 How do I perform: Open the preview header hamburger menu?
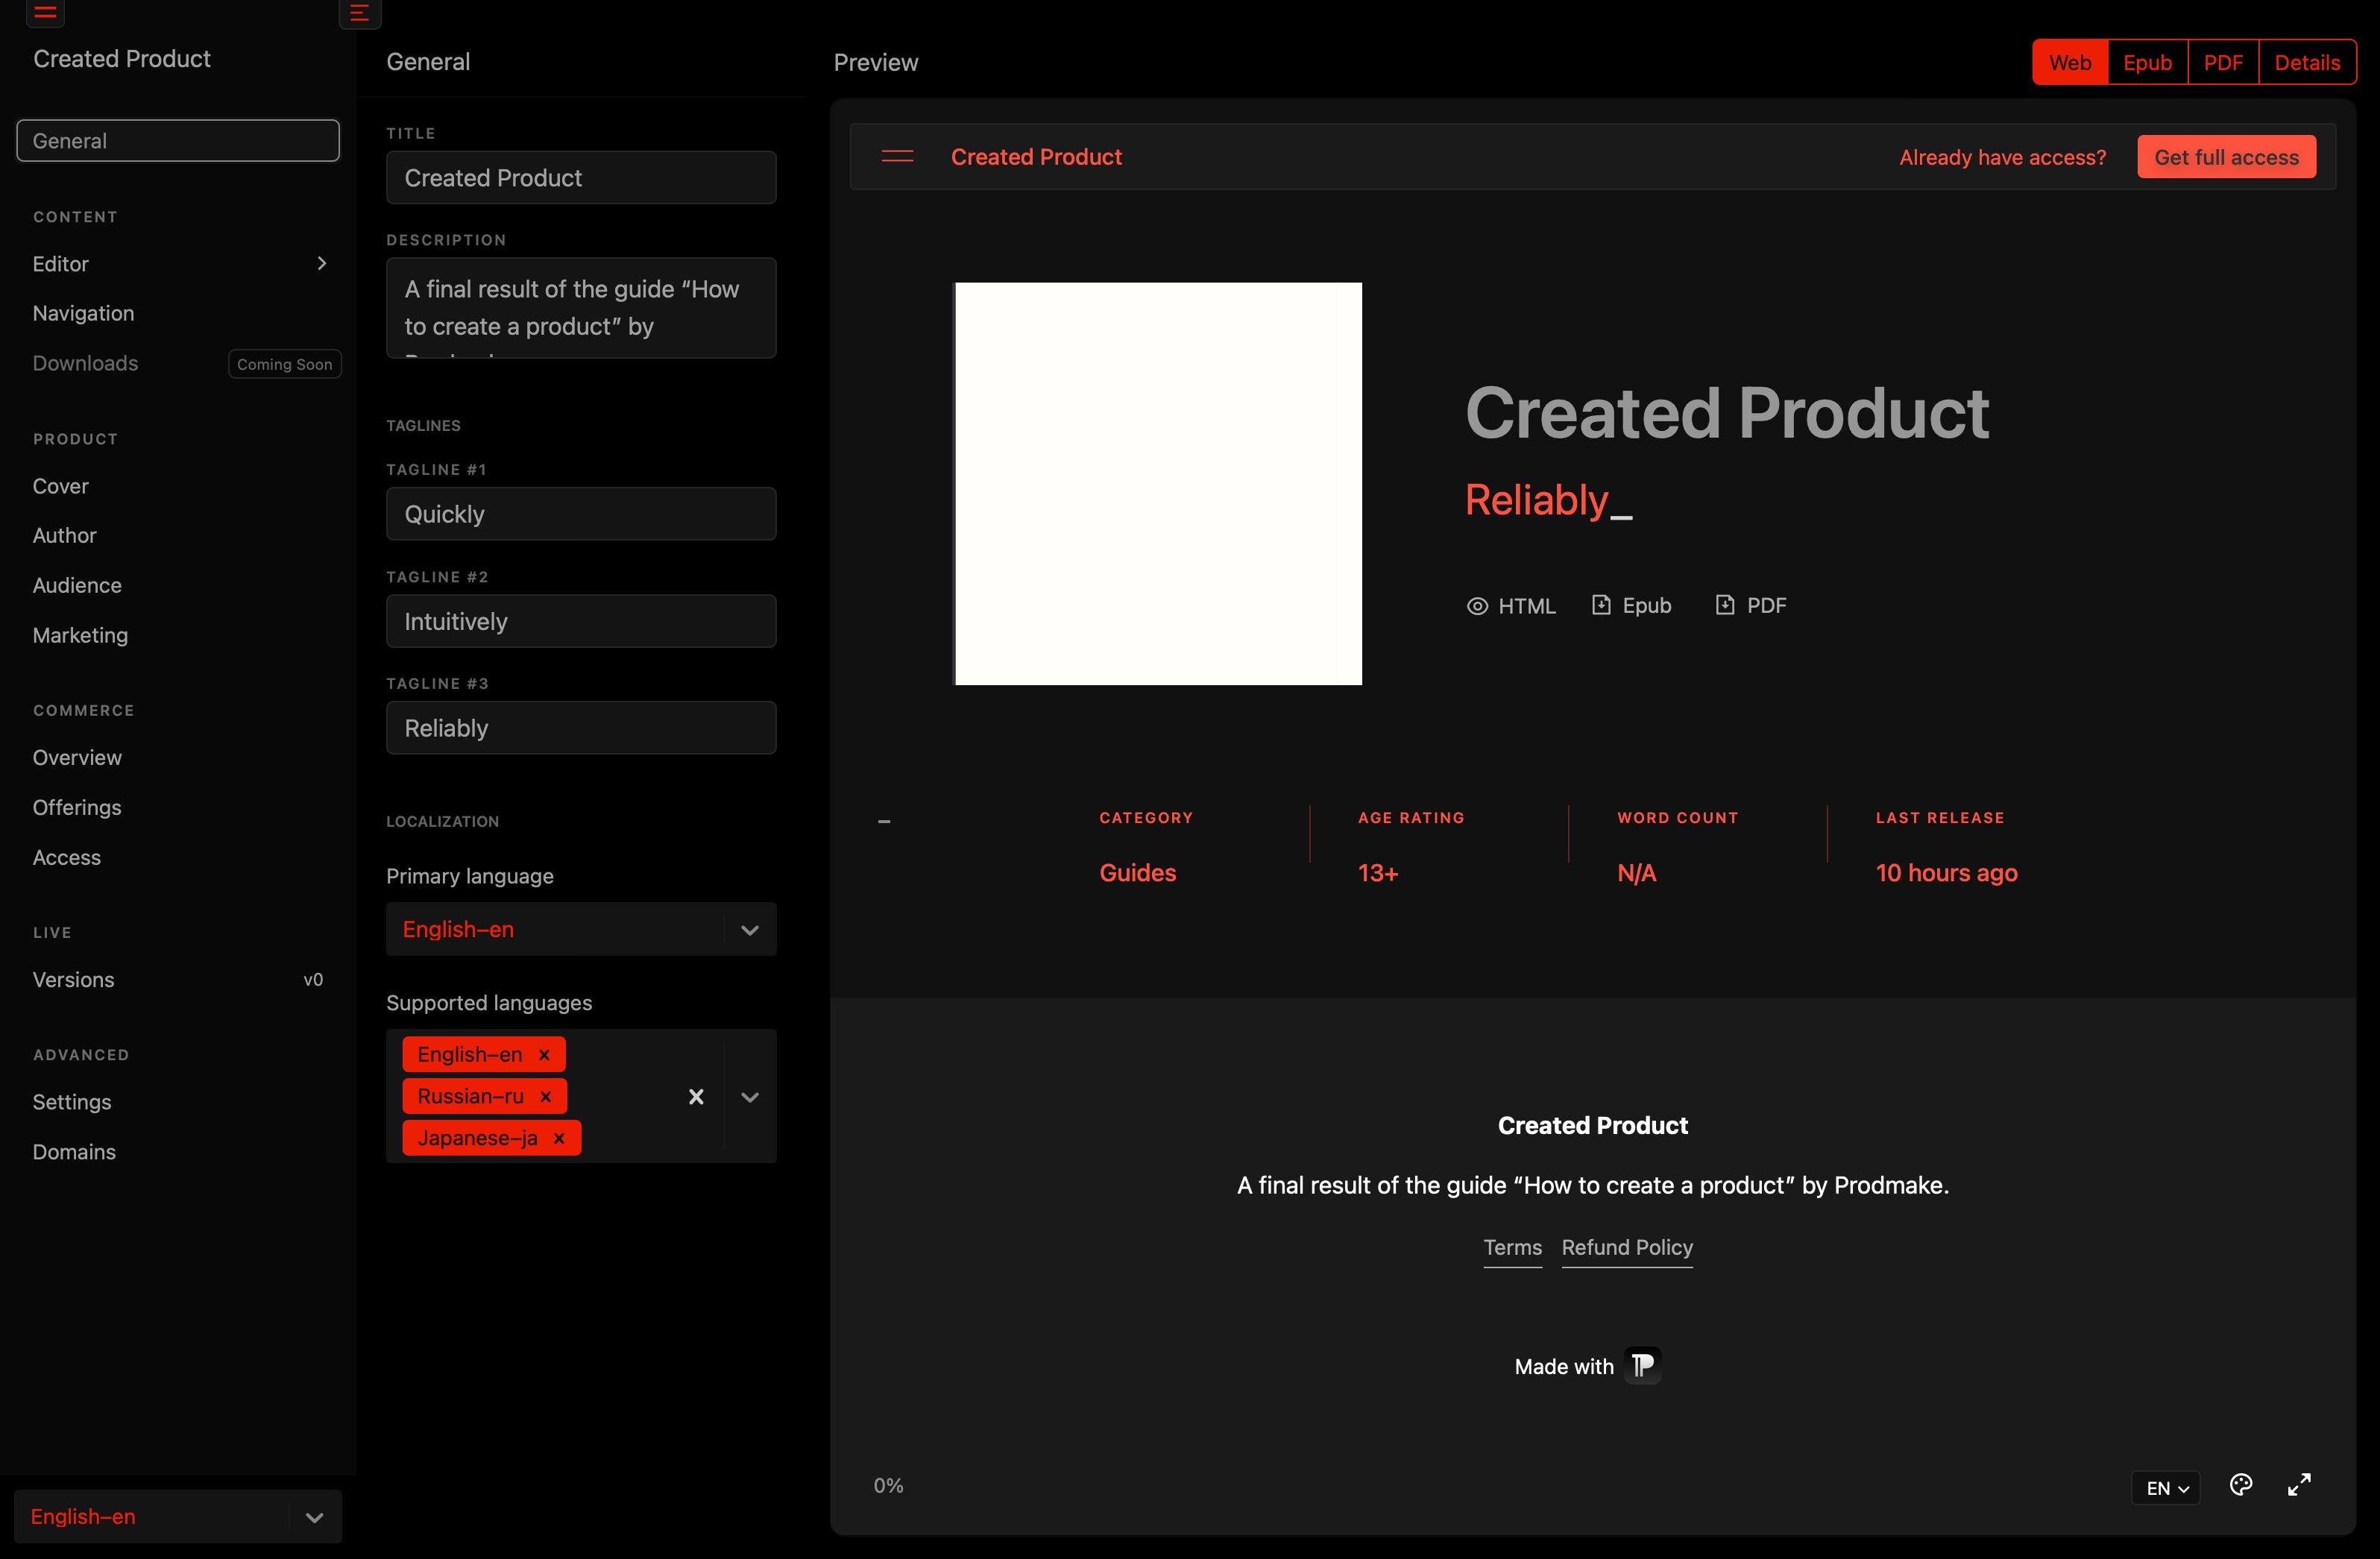click(897, 157)
